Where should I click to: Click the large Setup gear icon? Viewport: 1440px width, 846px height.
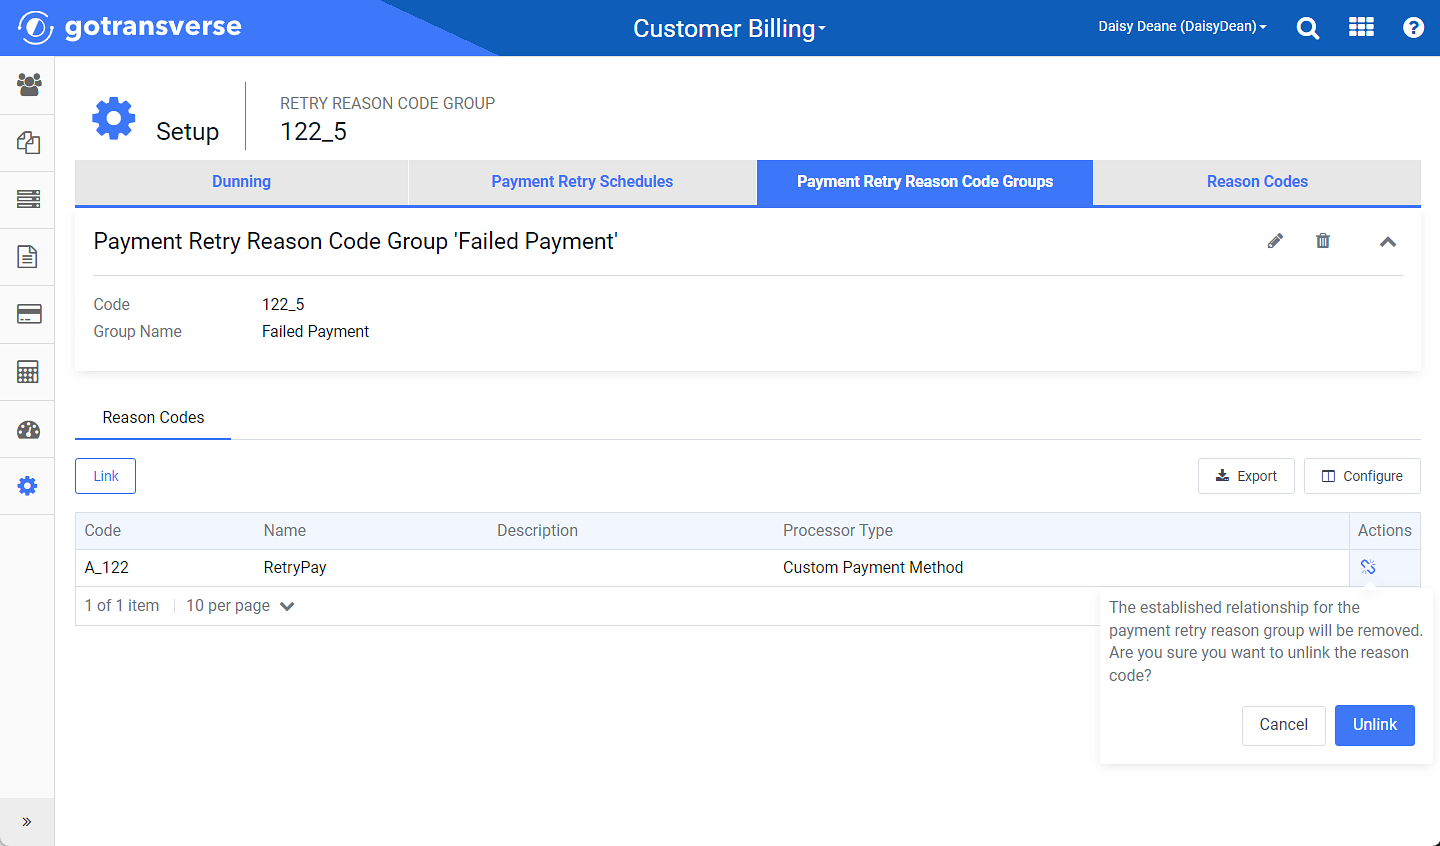point(114,118)
